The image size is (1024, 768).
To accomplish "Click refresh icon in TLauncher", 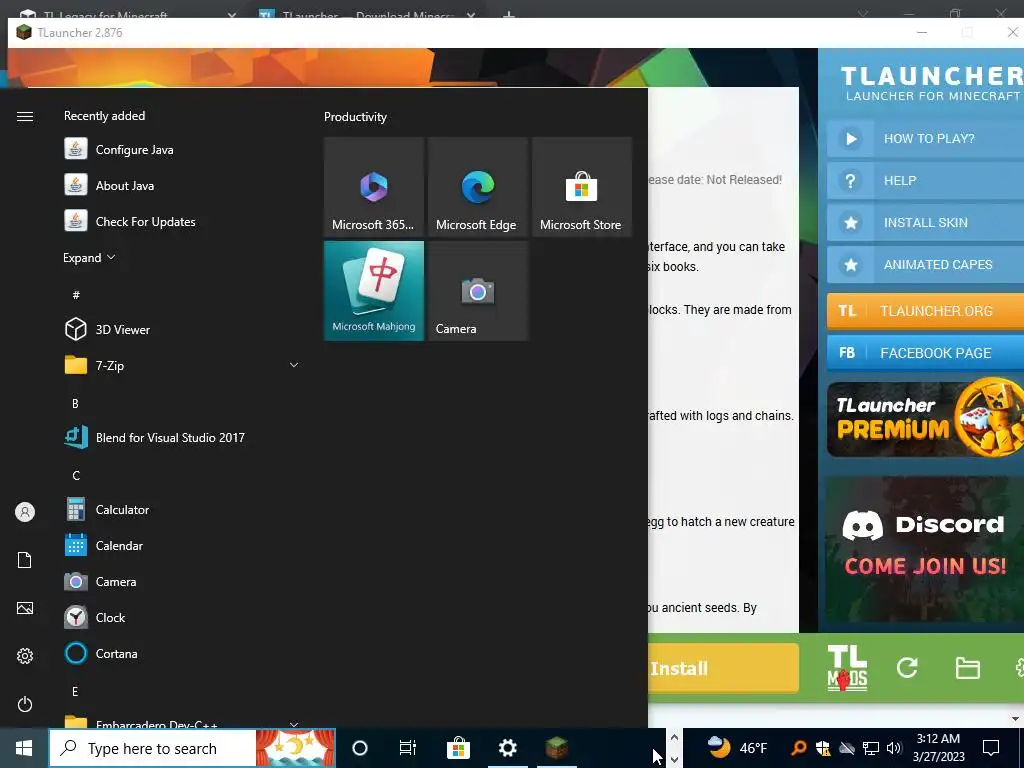I will [907, 667].
